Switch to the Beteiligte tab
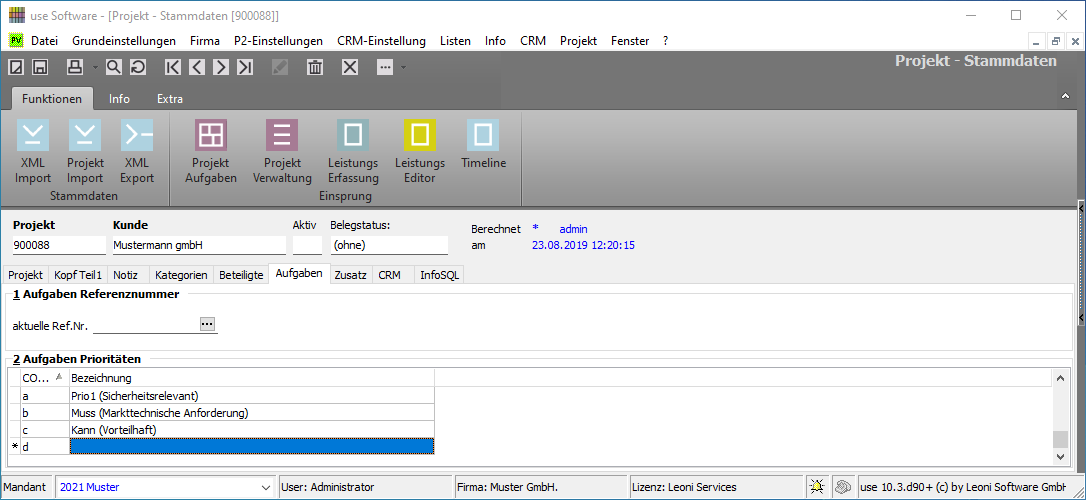Screen dimensions: 1086x500 click(240, 274)
